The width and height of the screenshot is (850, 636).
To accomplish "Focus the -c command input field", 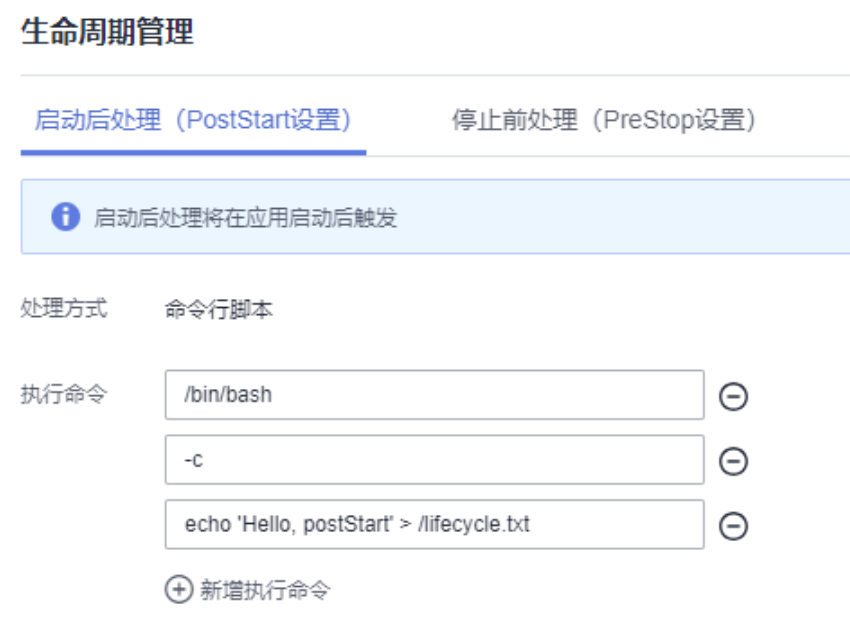I will click(434, 459).
